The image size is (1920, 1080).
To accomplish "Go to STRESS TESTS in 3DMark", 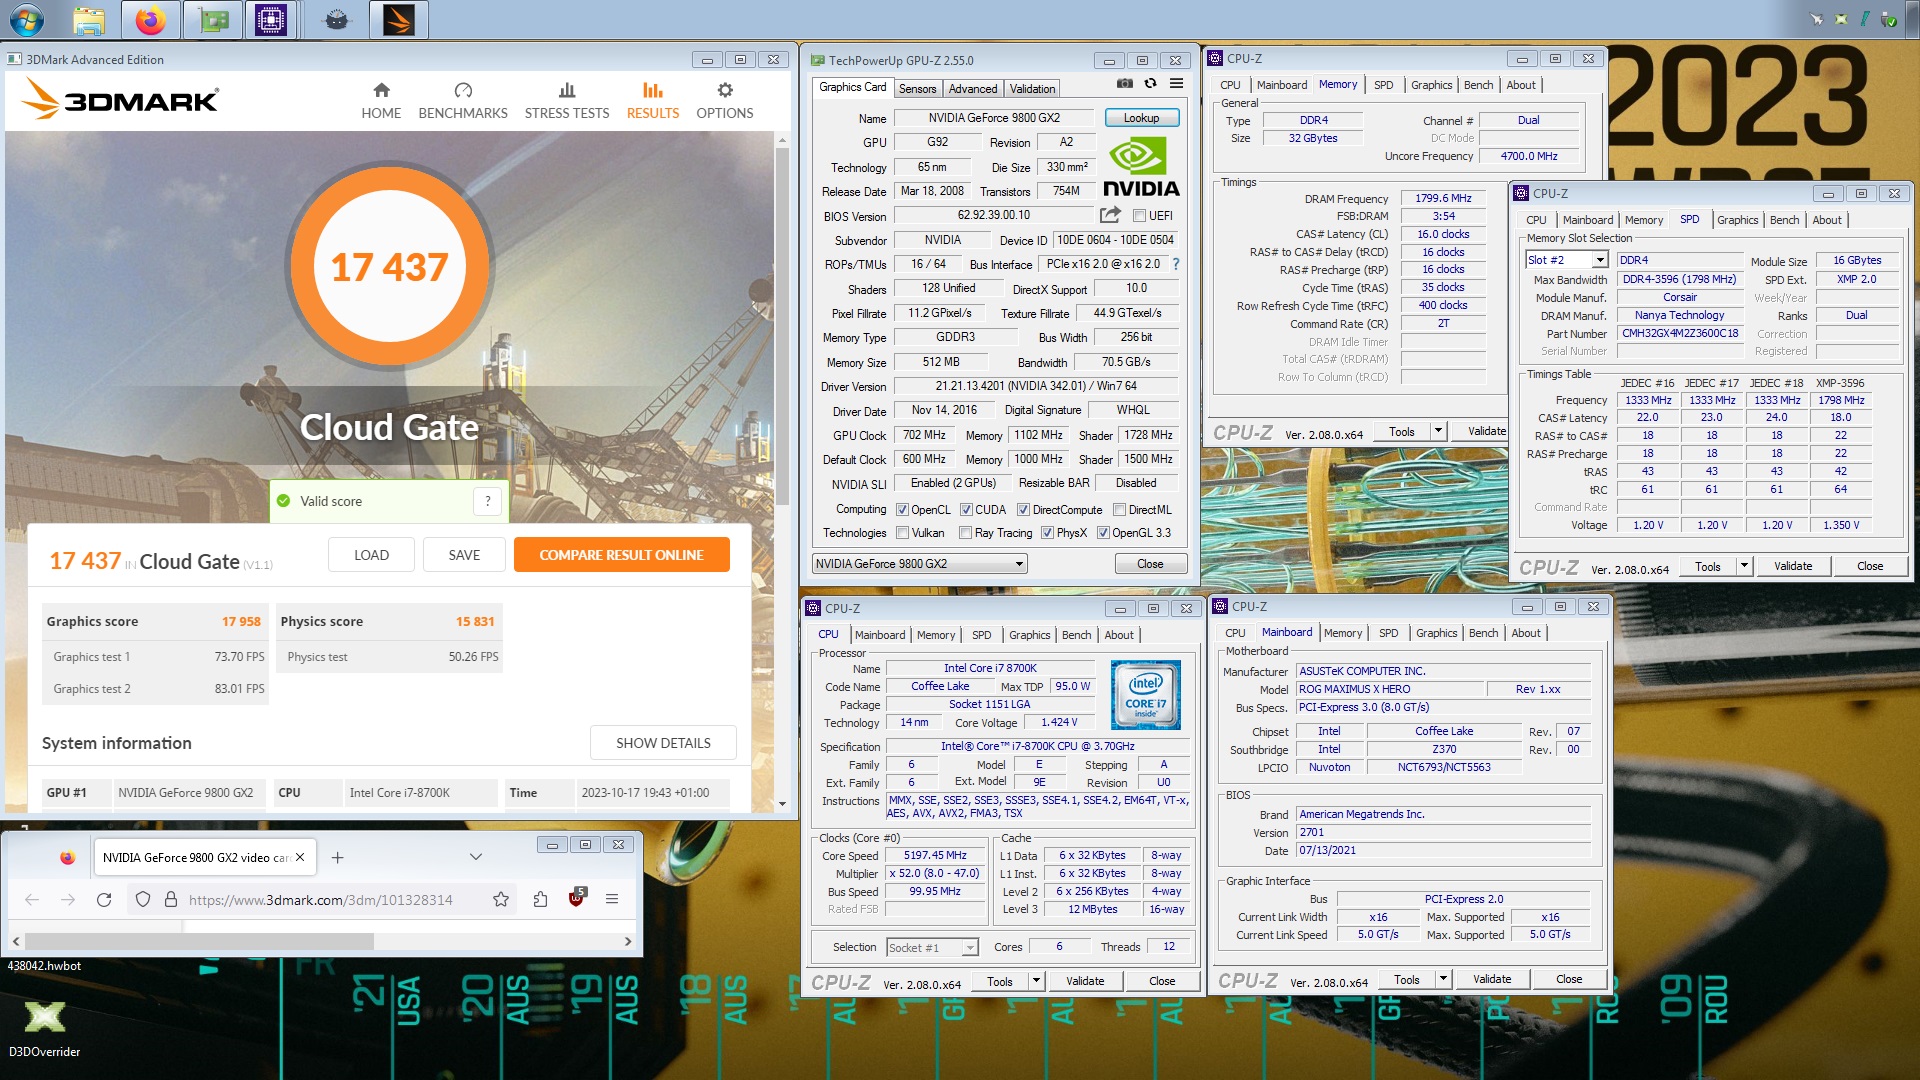I will [x=567, y=101].
